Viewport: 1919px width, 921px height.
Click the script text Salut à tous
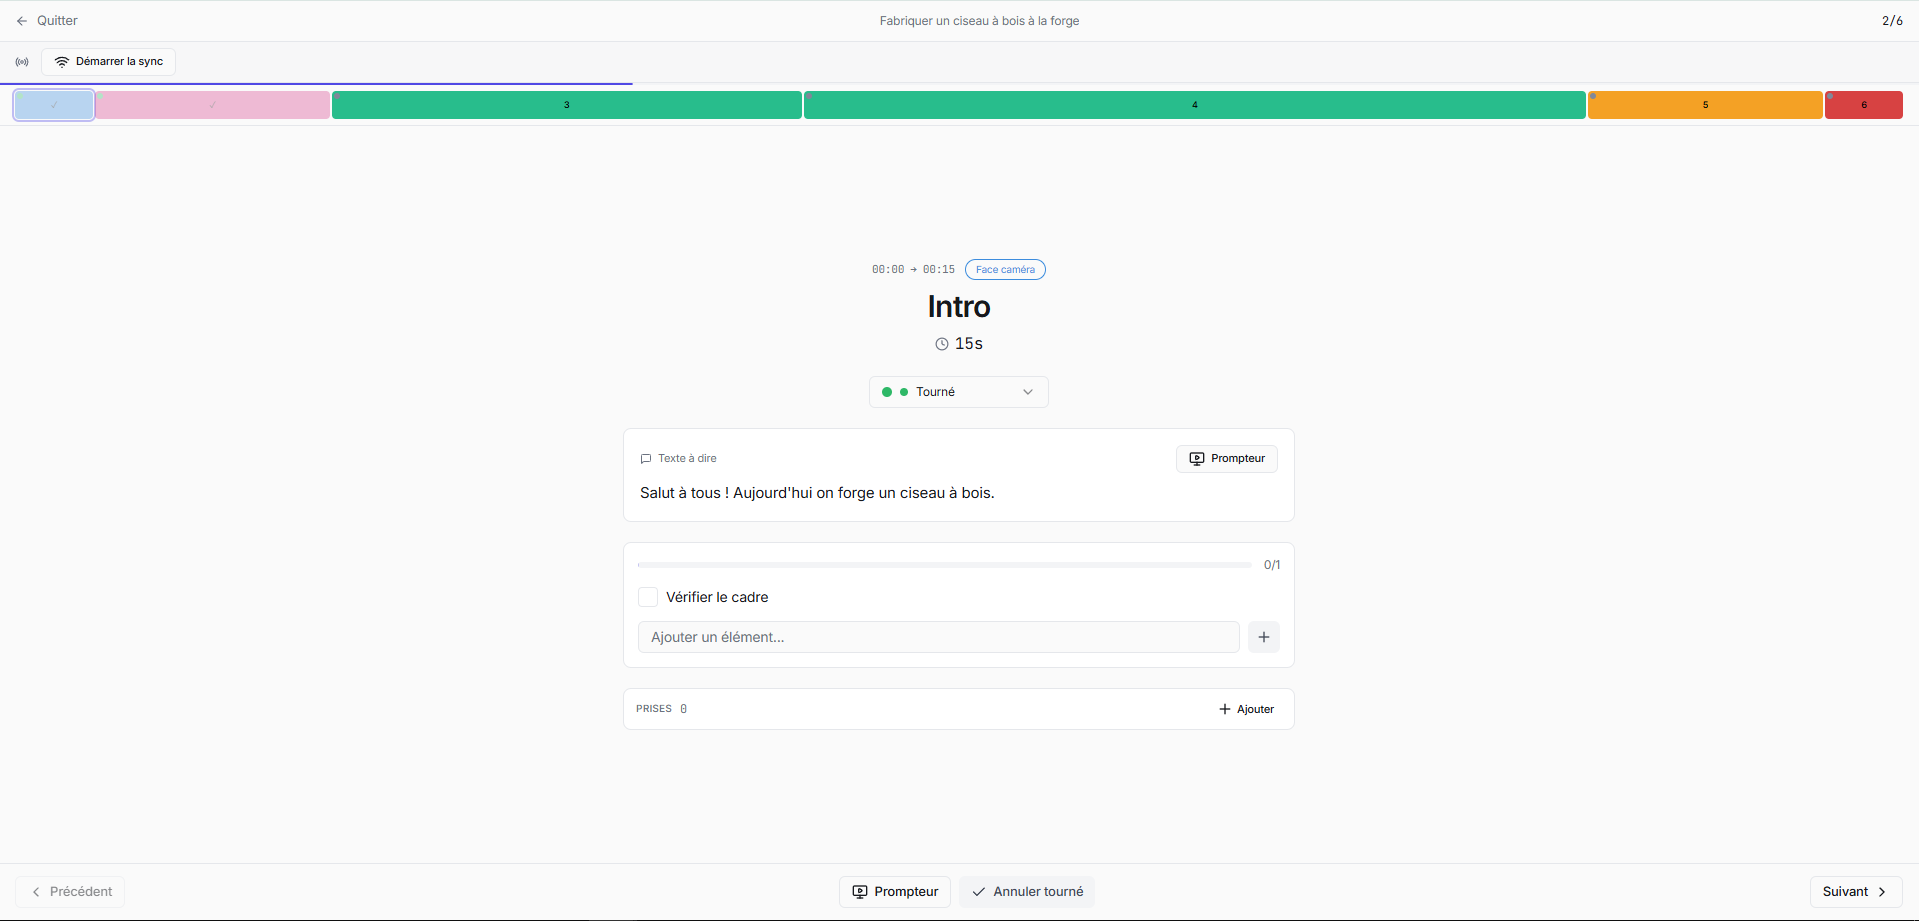point(817,493)
